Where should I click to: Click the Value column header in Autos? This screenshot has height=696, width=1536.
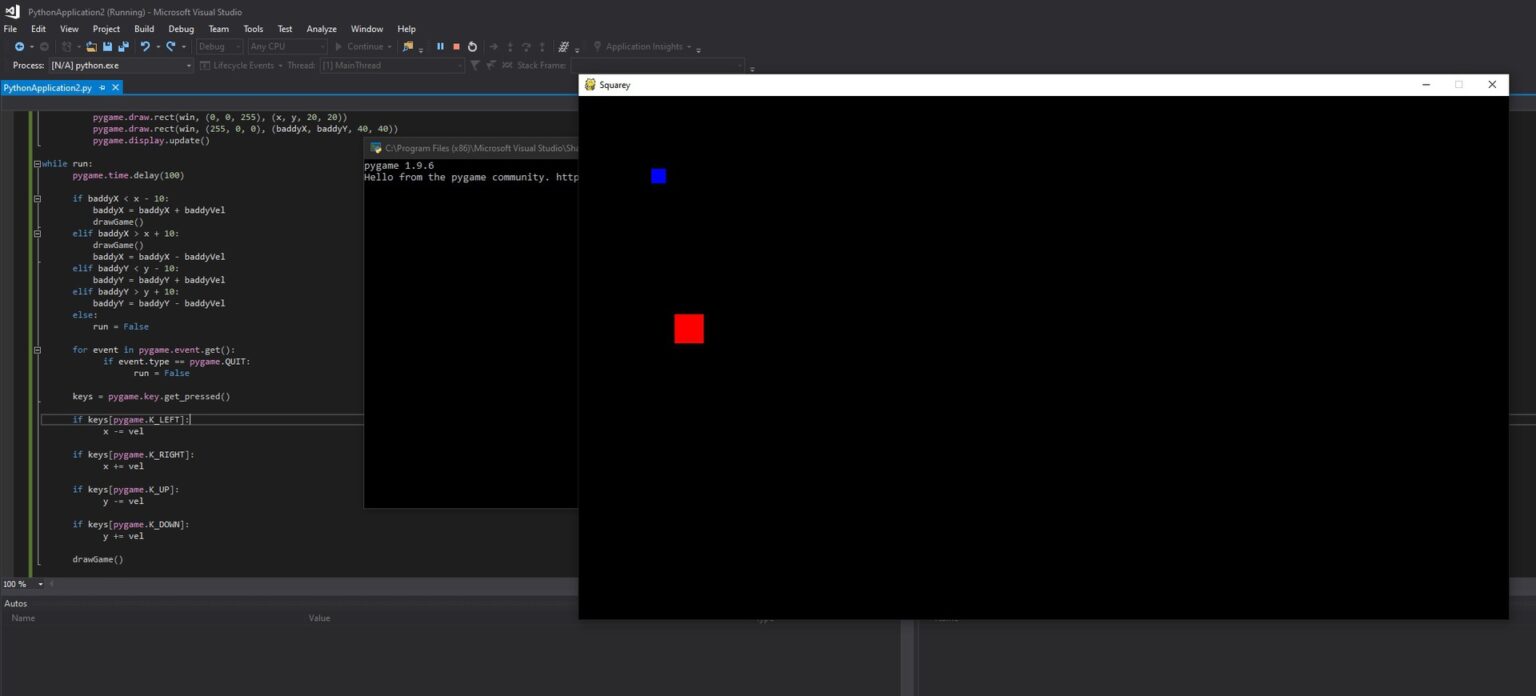(x=319, y=618)
